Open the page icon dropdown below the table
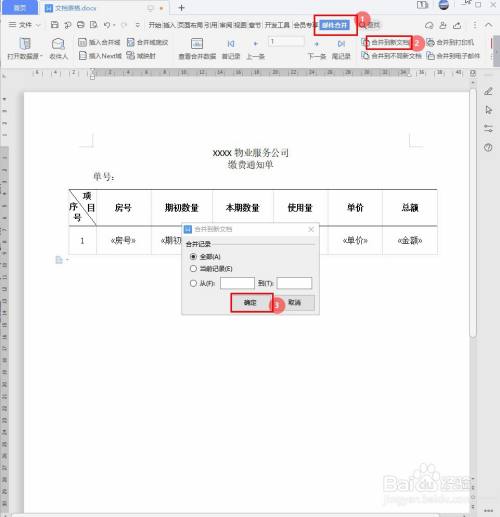500x517 pixels. [68, 260]
